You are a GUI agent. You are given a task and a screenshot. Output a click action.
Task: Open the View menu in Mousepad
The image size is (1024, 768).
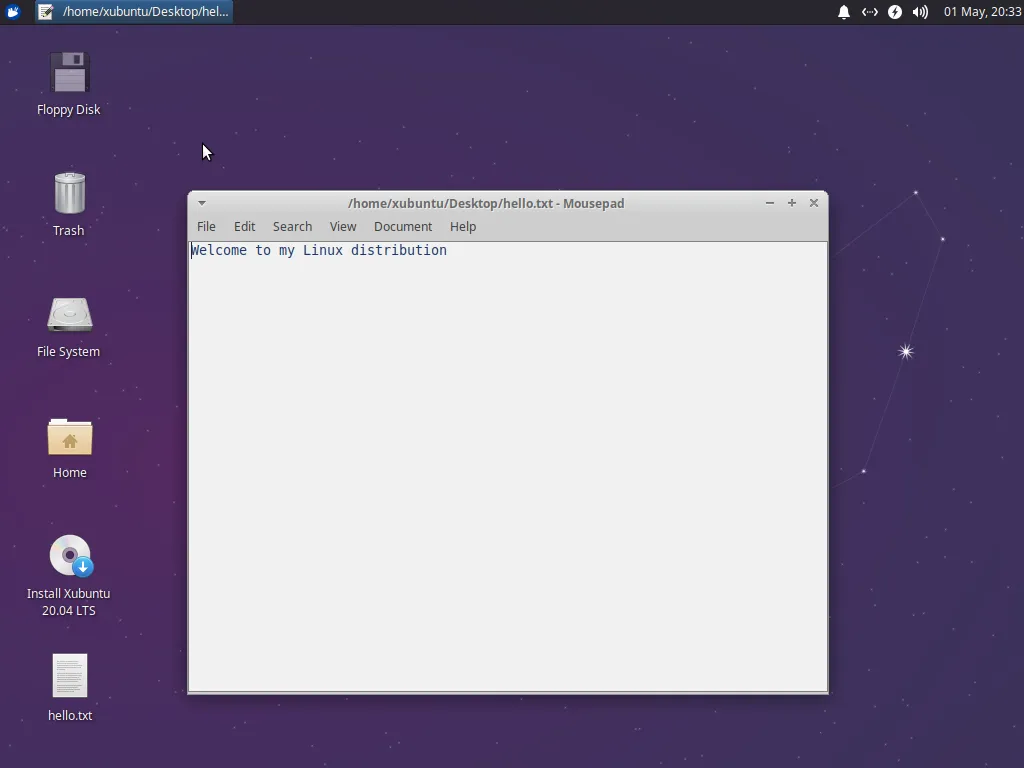pos(343,227)
